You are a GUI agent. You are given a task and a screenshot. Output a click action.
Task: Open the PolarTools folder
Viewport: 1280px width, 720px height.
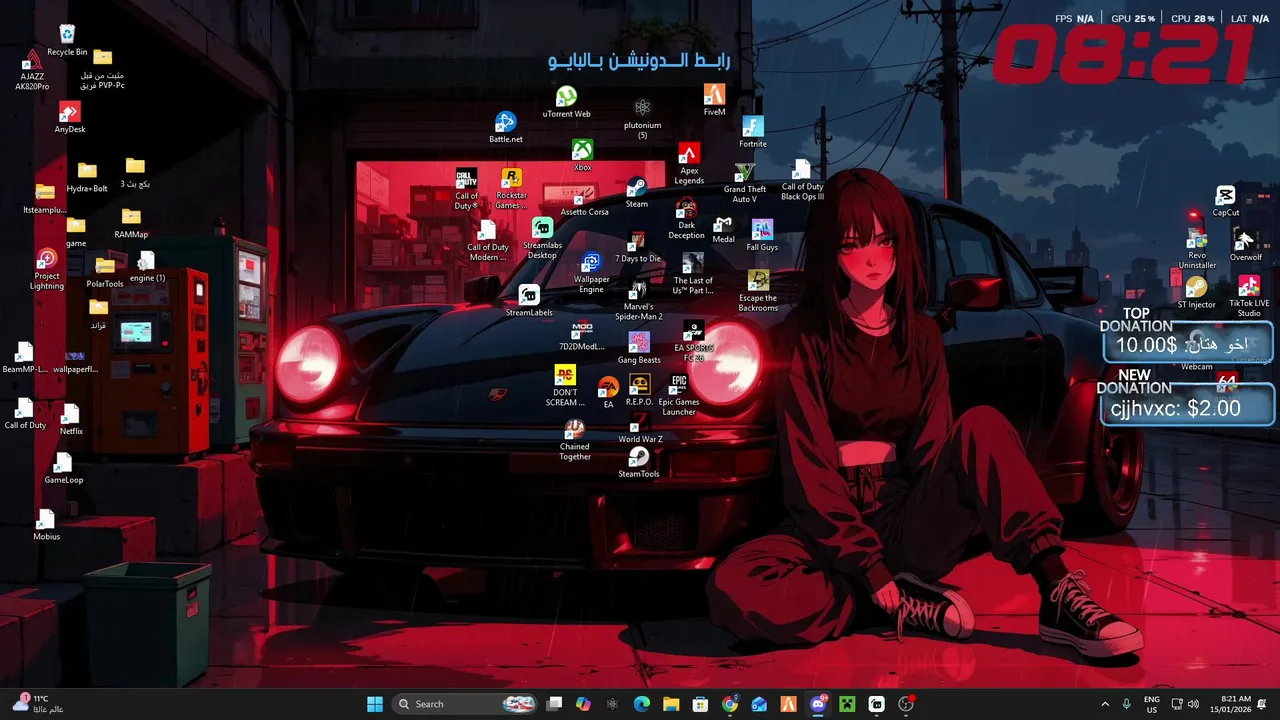(x=105, y=272)
